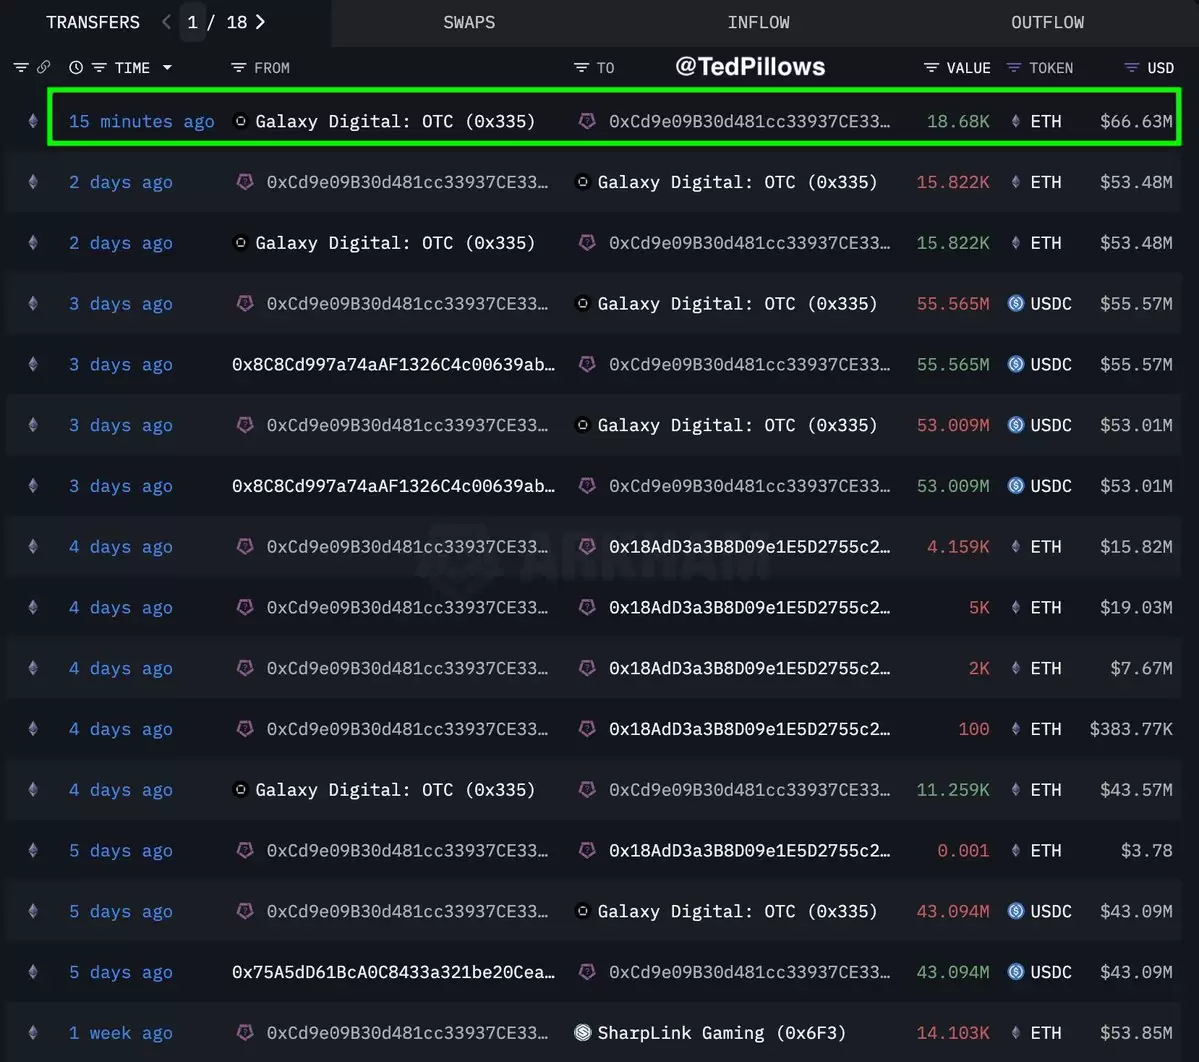
Task: Click the $15.82M USD amount
Action: click(x=1136, y=547)
